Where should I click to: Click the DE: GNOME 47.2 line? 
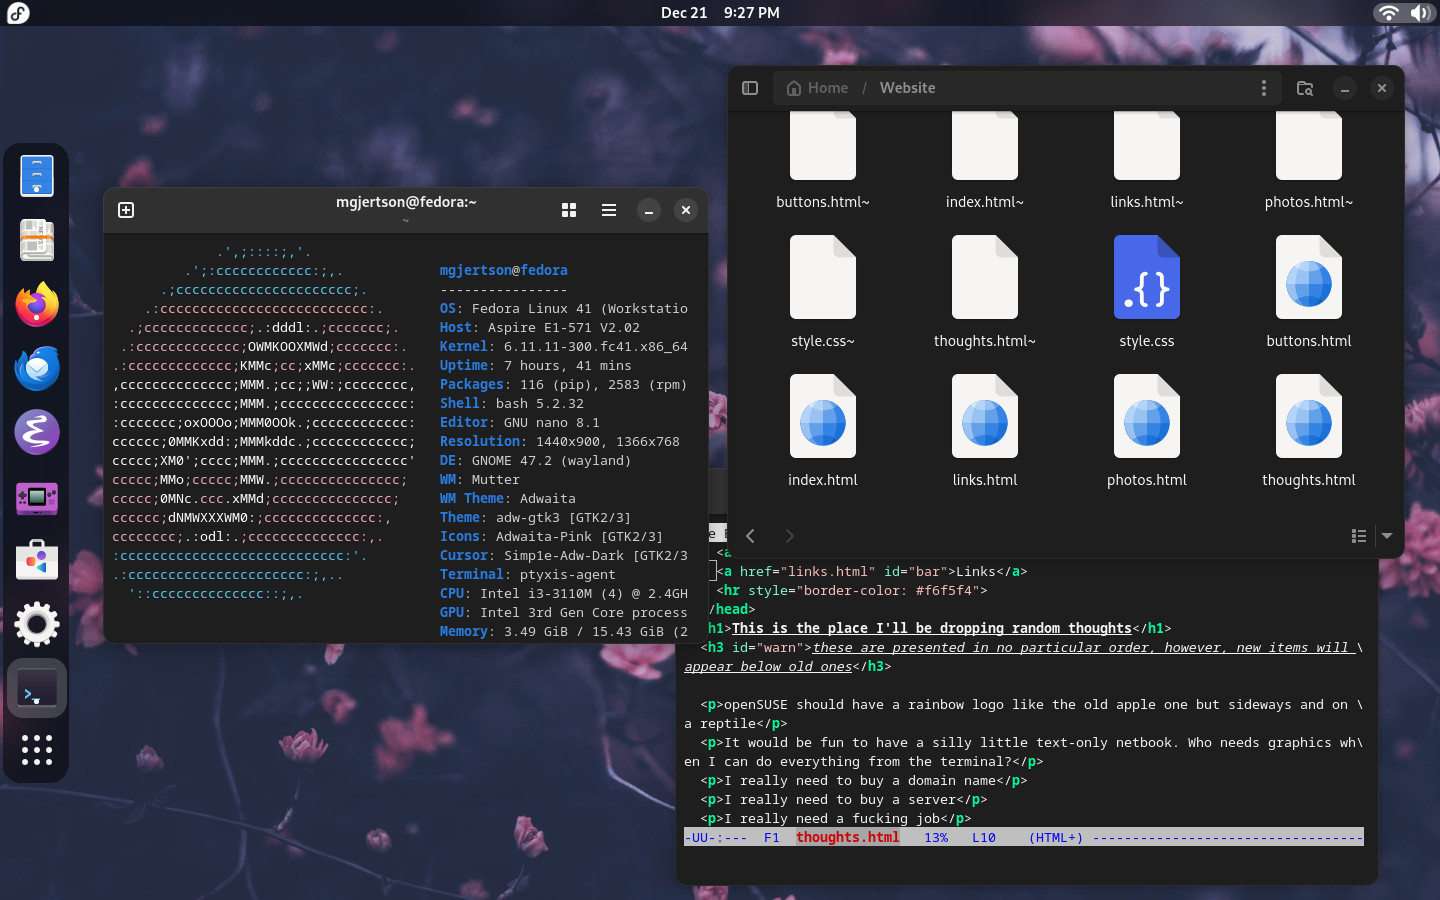(x=536, y=460)
